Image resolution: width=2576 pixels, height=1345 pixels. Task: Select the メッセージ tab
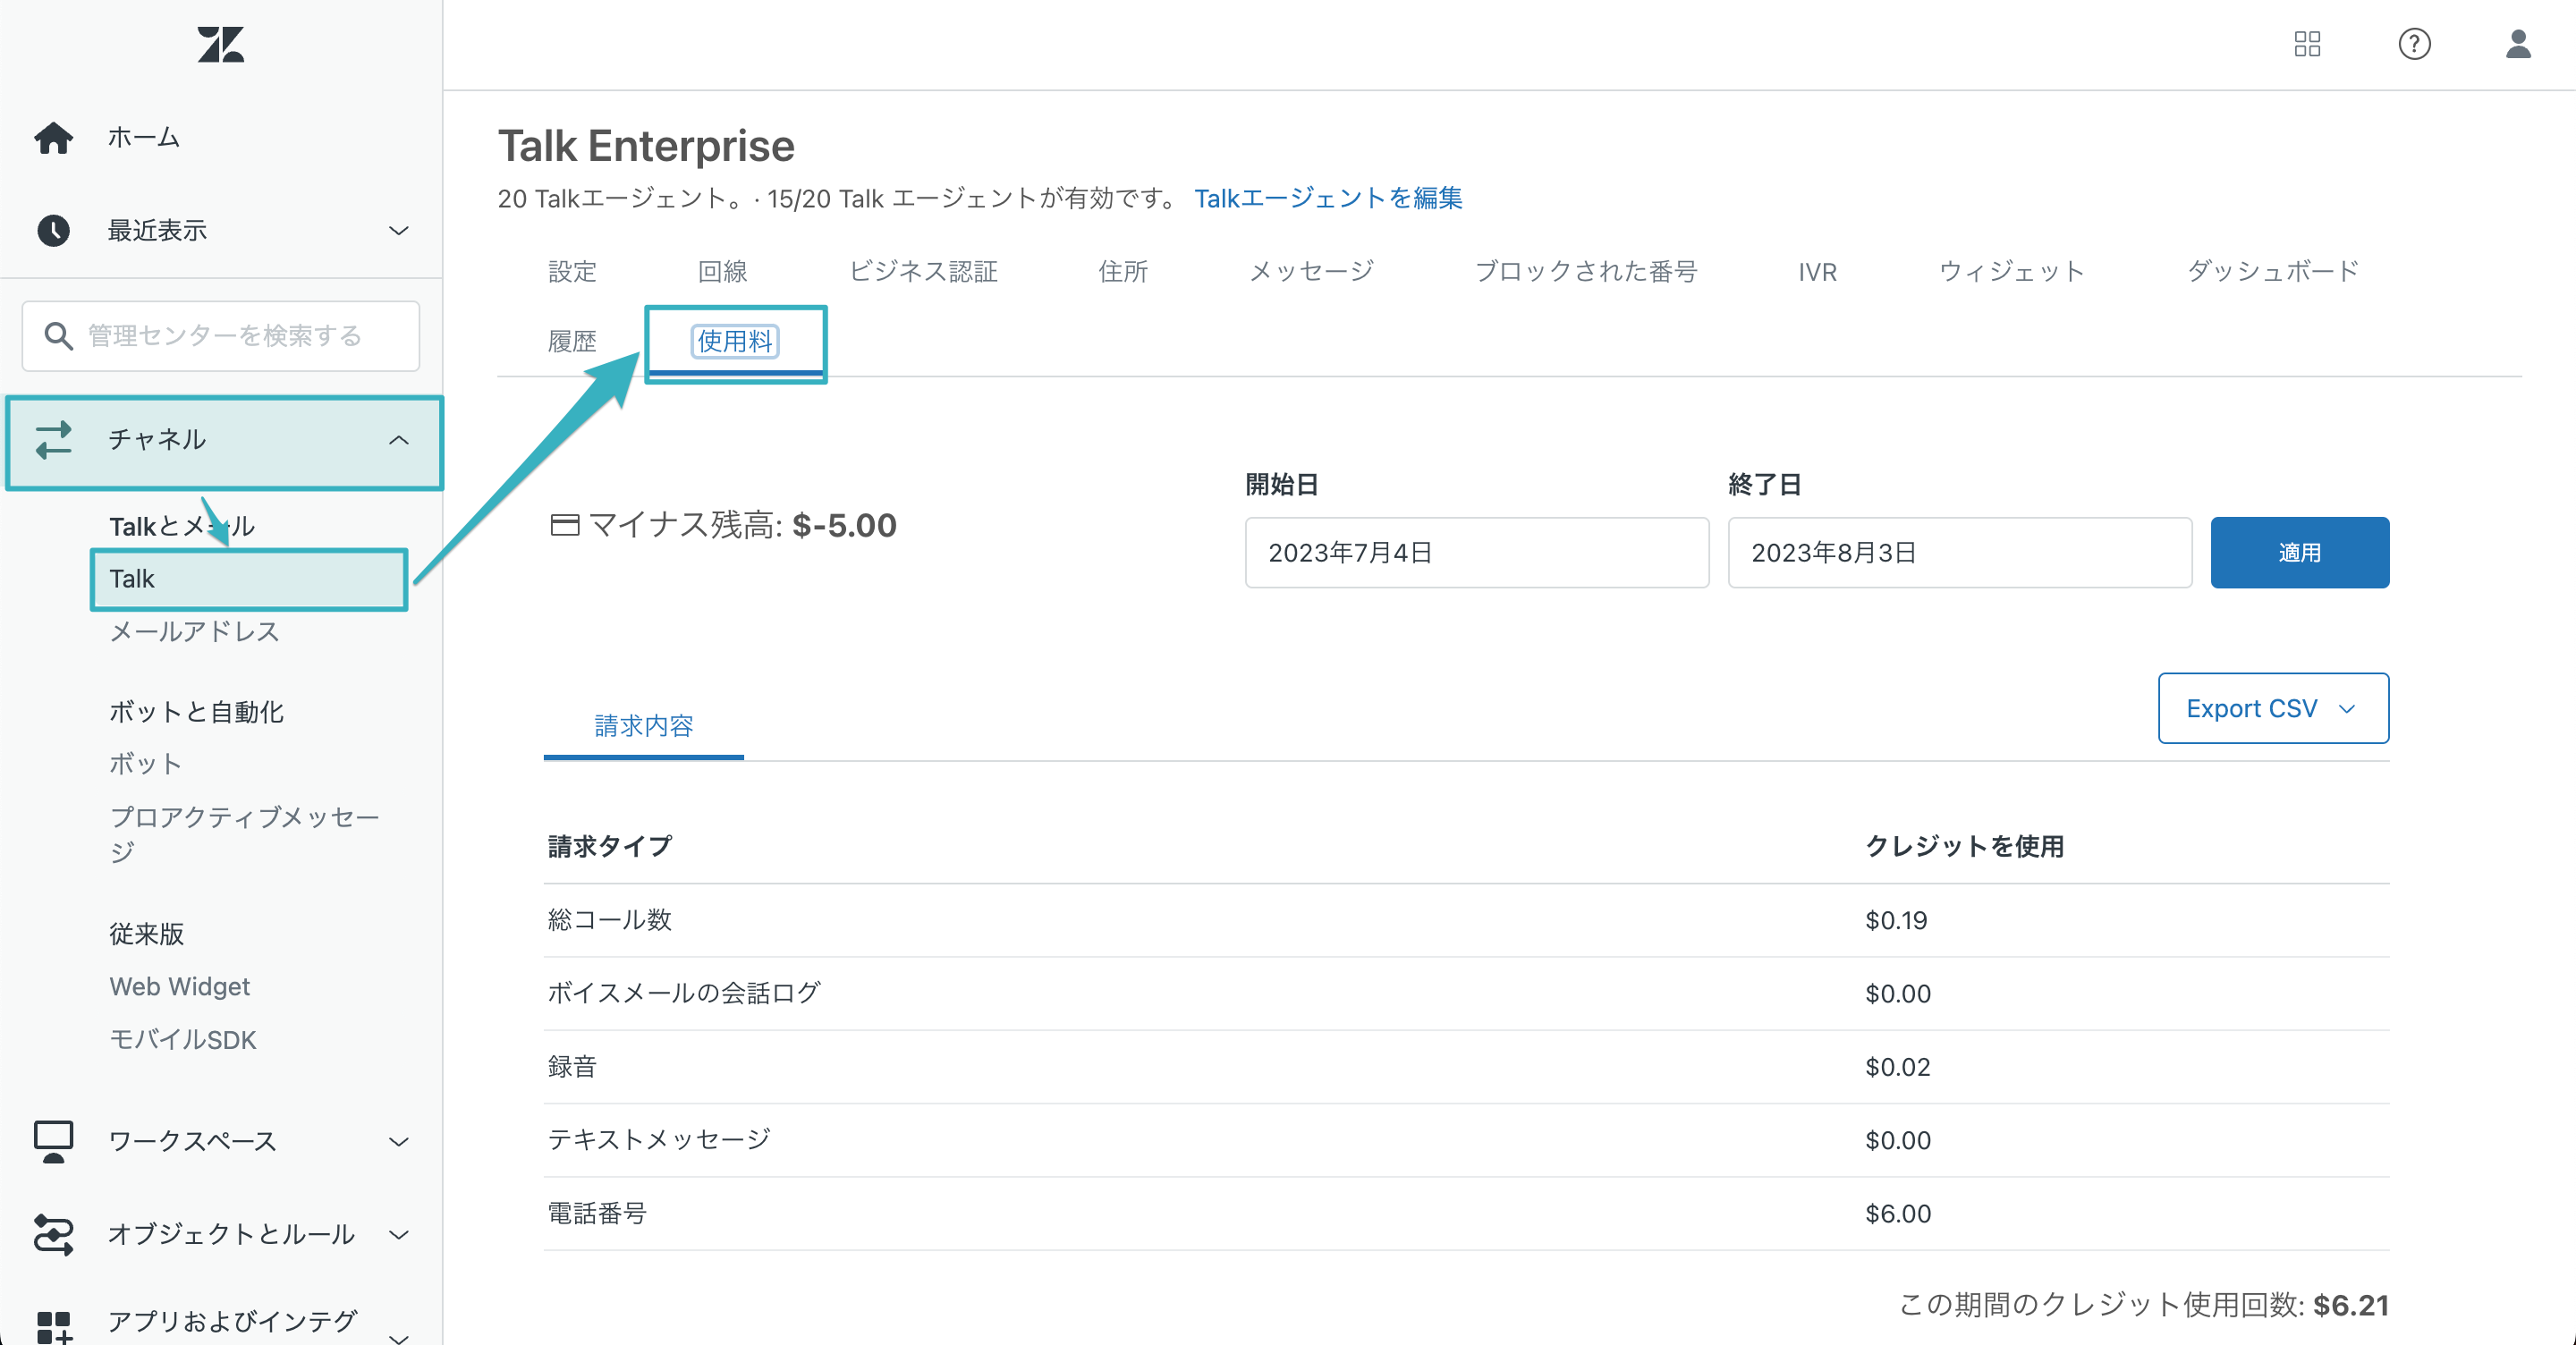1311,272
